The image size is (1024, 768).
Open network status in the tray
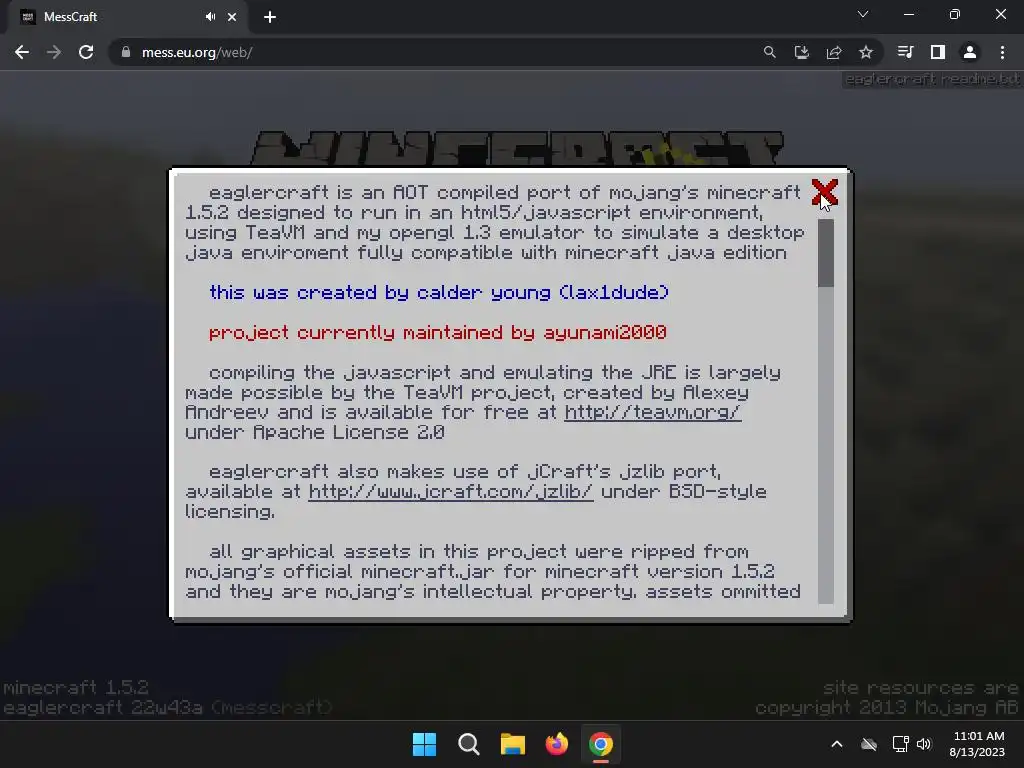pos(901,744)
